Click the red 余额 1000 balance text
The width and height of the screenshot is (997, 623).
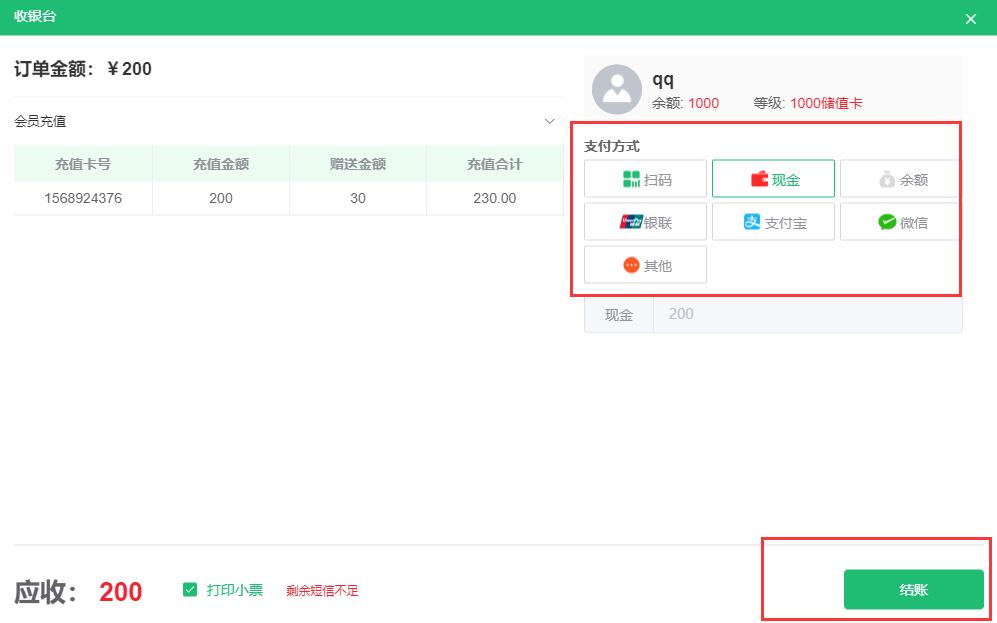coord(704,102)
